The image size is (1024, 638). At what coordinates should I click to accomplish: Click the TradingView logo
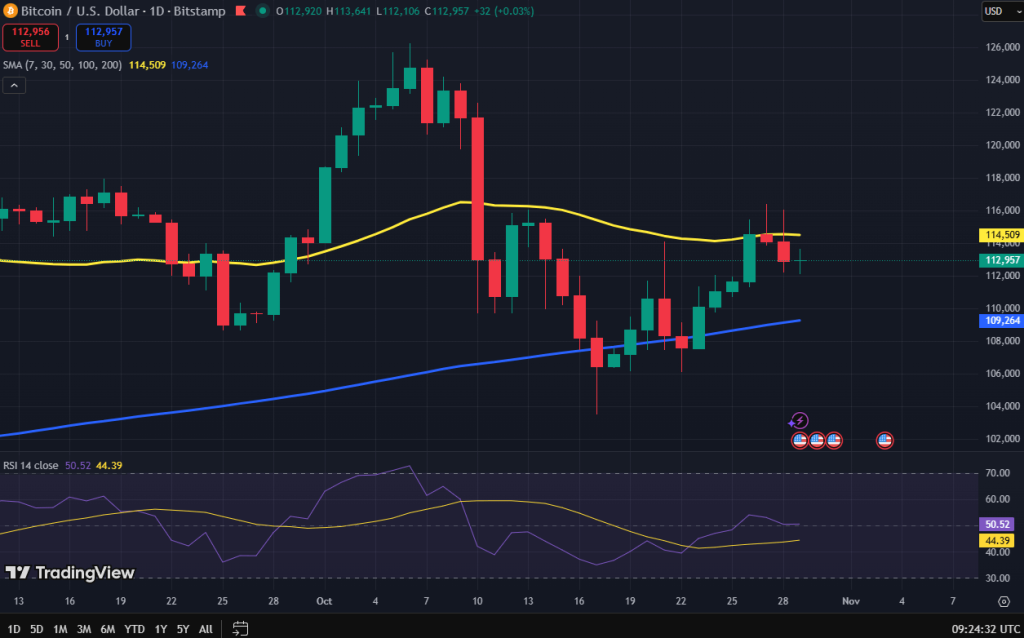click(x=70, y=573)
